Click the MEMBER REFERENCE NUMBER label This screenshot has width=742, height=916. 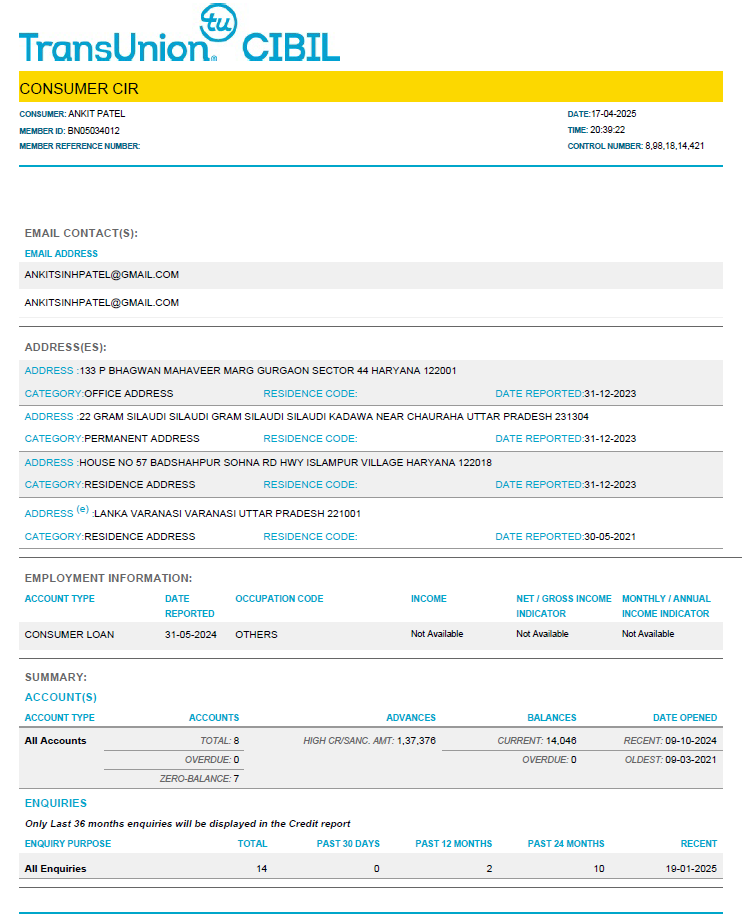coord(79,146)
